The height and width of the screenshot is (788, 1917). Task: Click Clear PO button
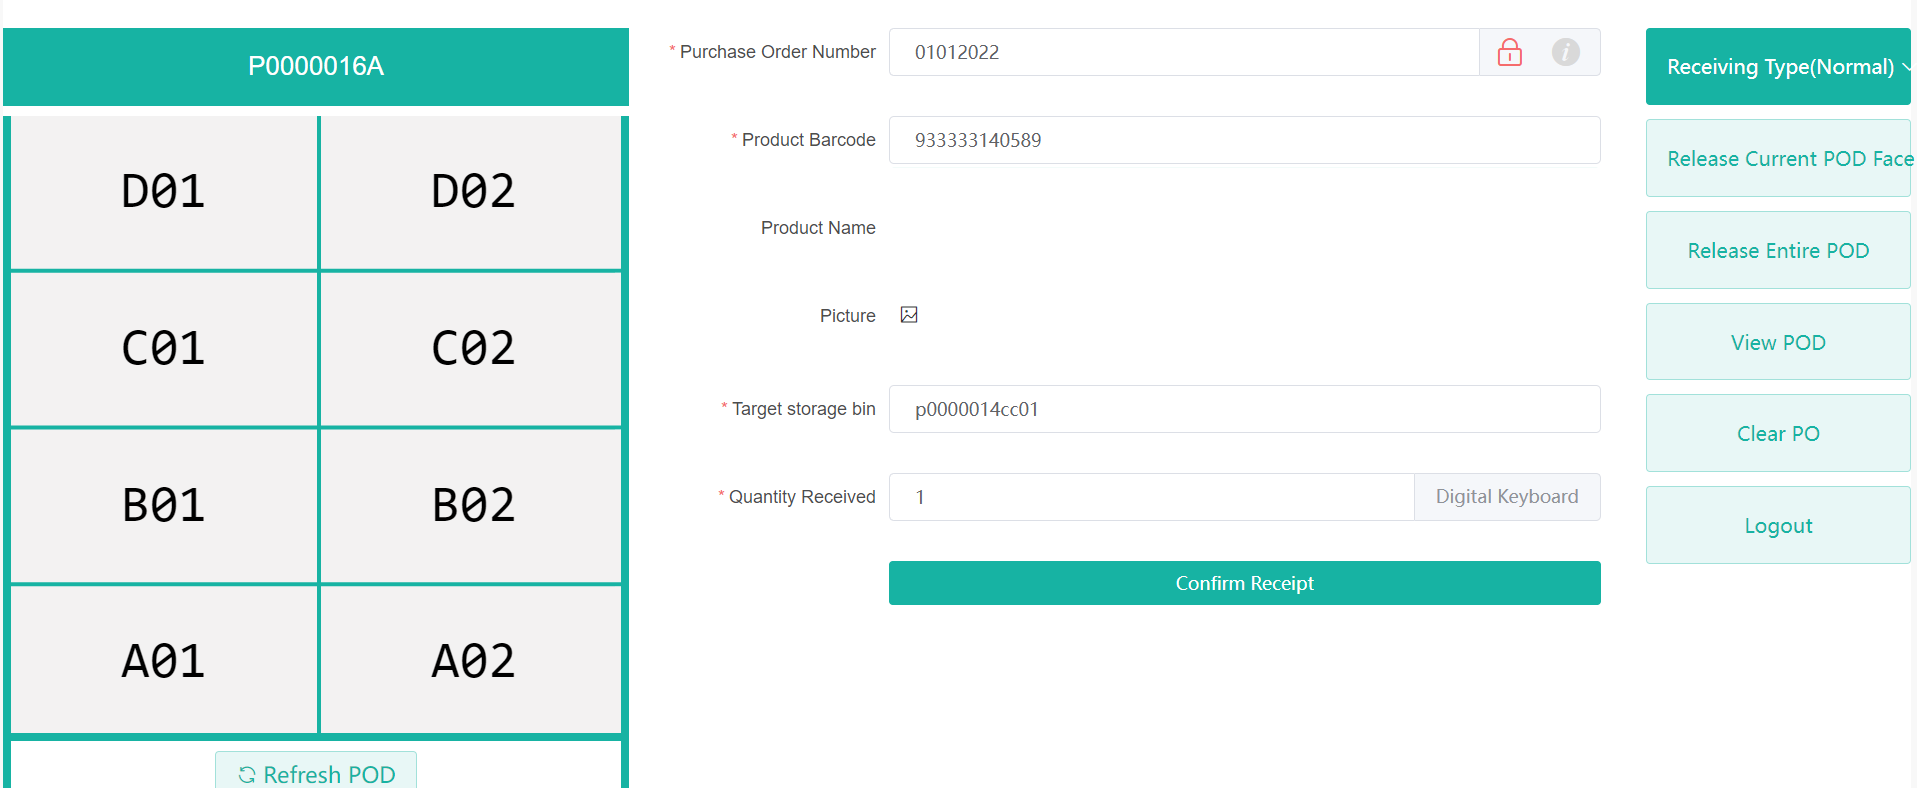[x=1778, y=434]
